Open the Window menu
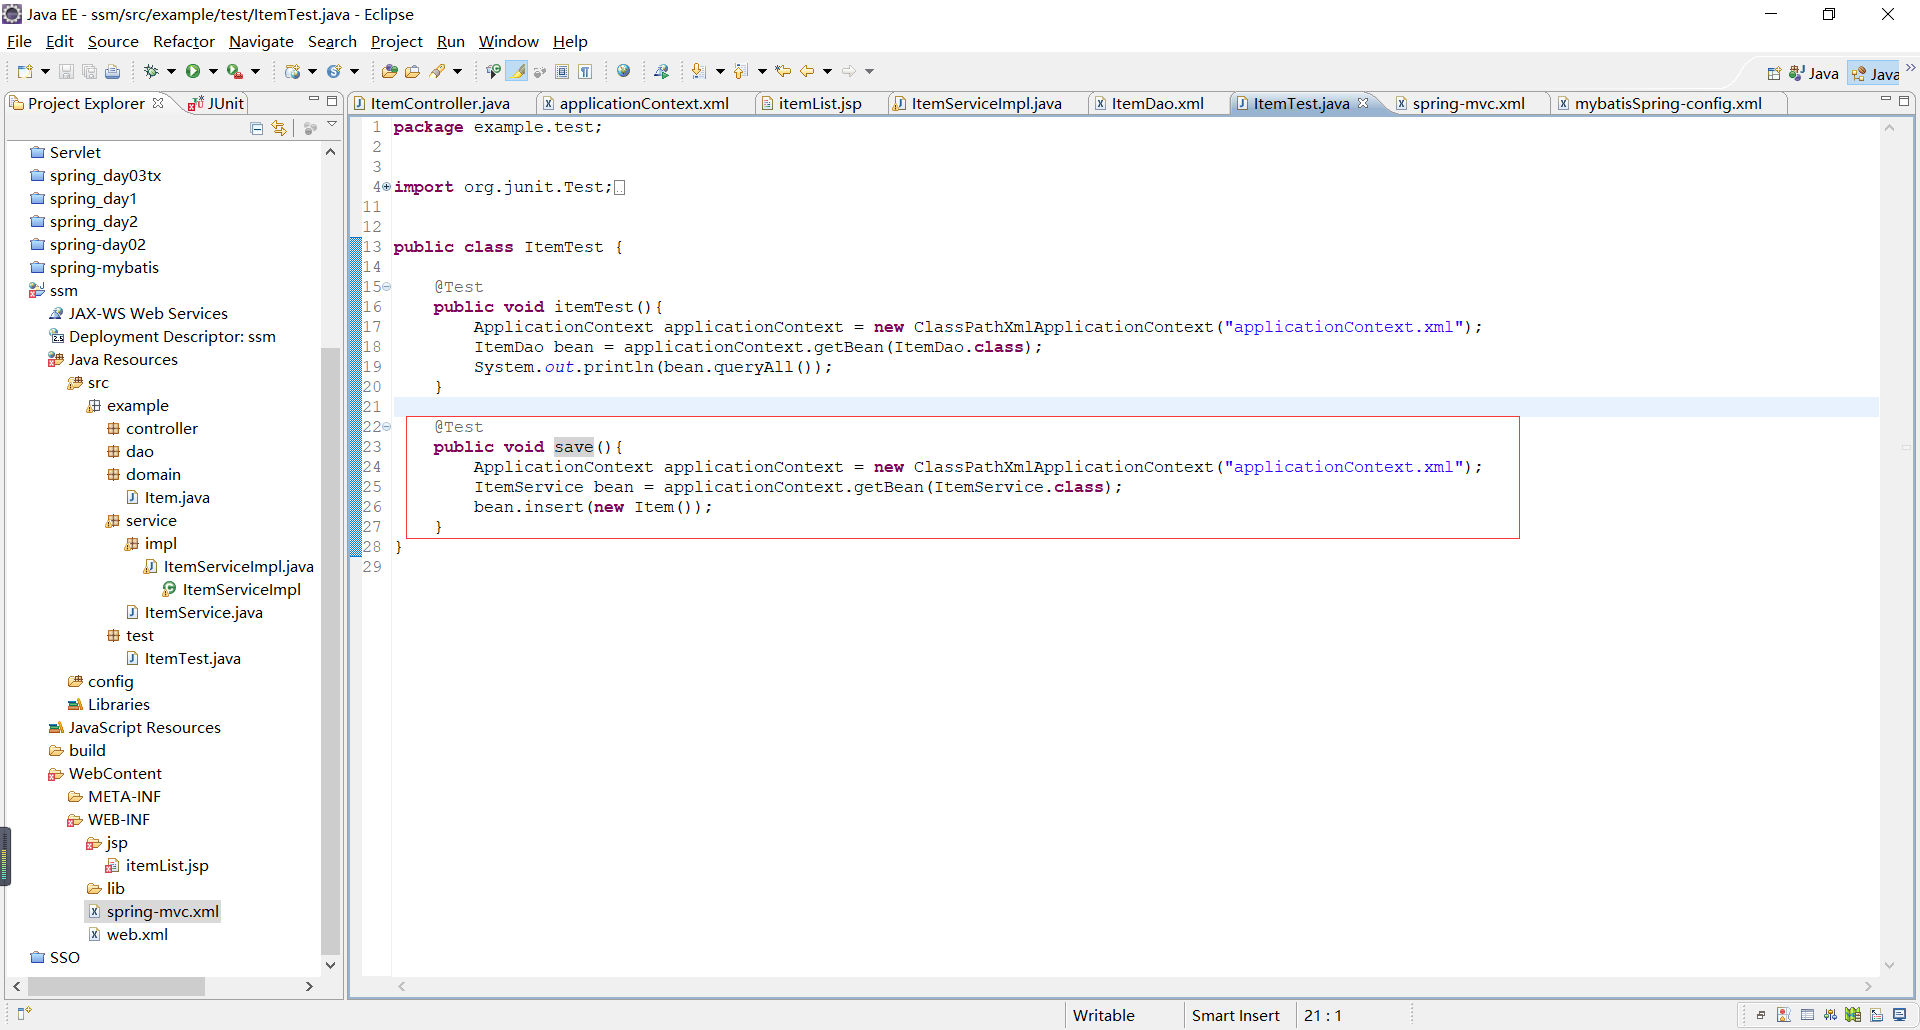The image size is (1920, 1030). pyautogui.click(x=508, y=41)
